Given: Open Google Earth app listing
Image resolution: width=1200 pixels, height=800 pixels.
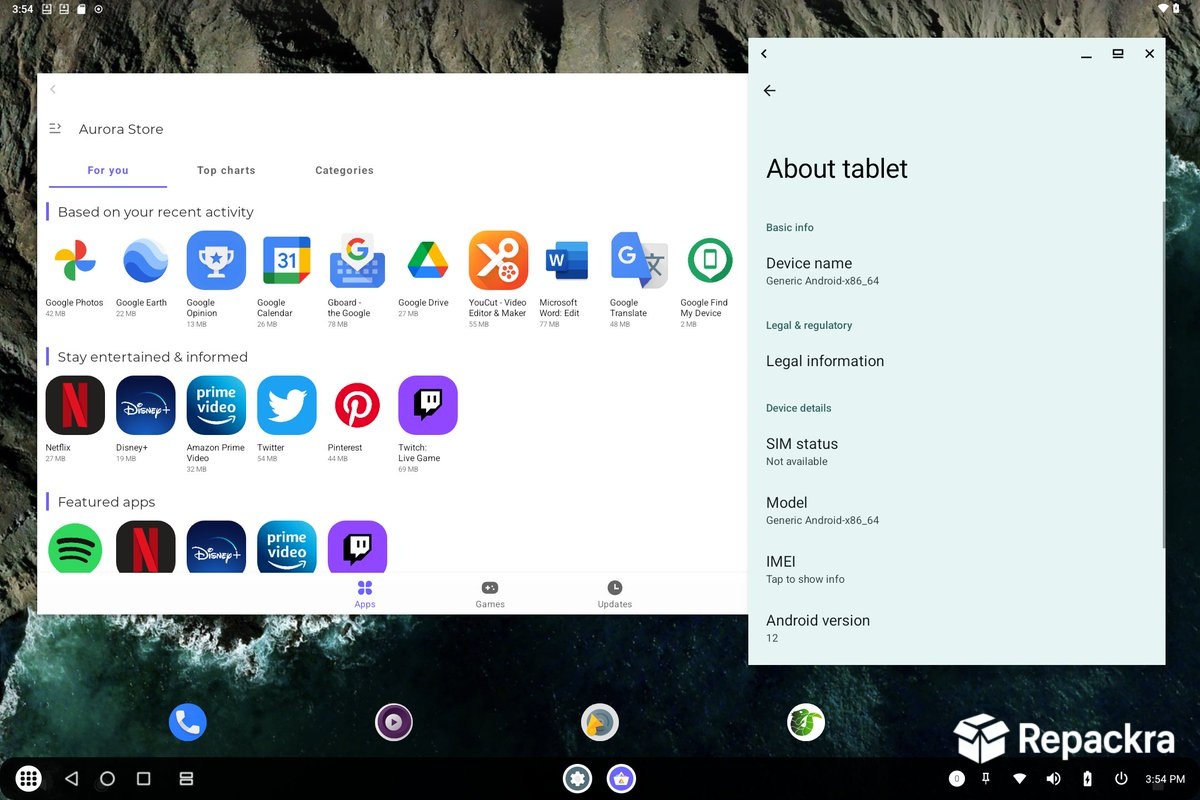Looking at the screenshot, I should [146, 261].
